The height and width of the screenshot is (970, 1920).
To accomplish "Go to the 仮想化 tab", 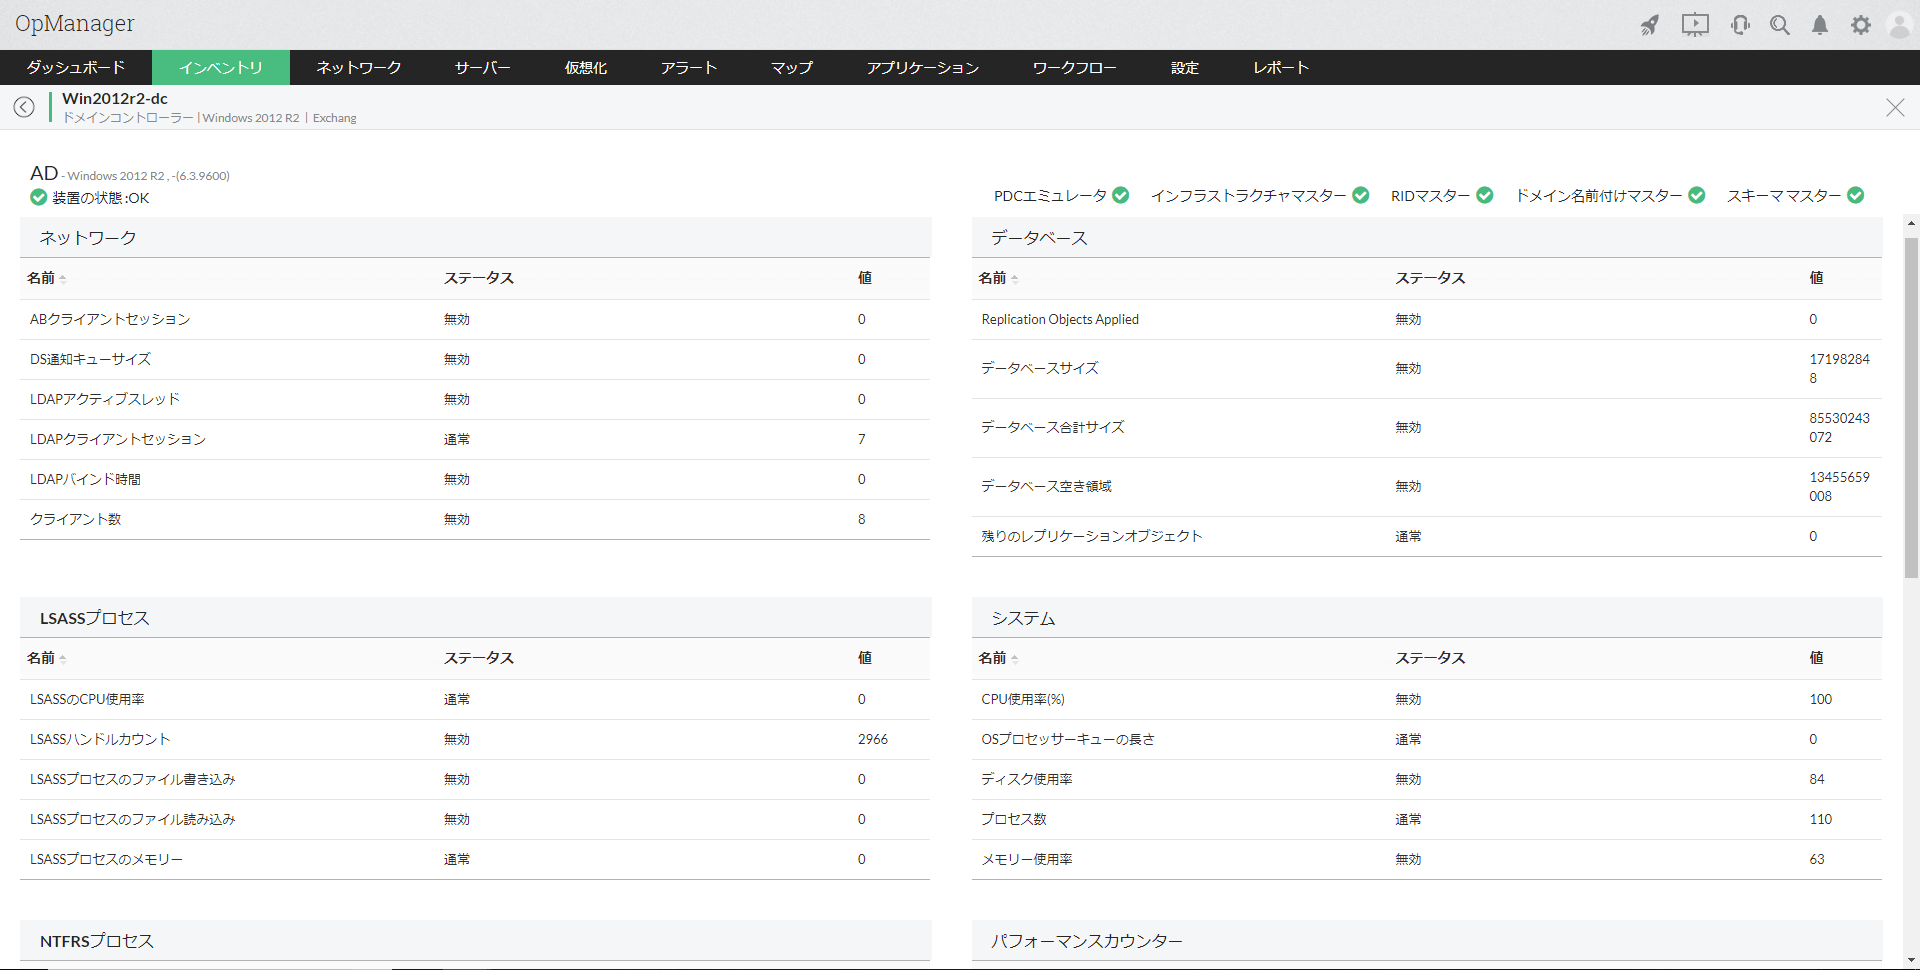I will click(x=586, y=67).
